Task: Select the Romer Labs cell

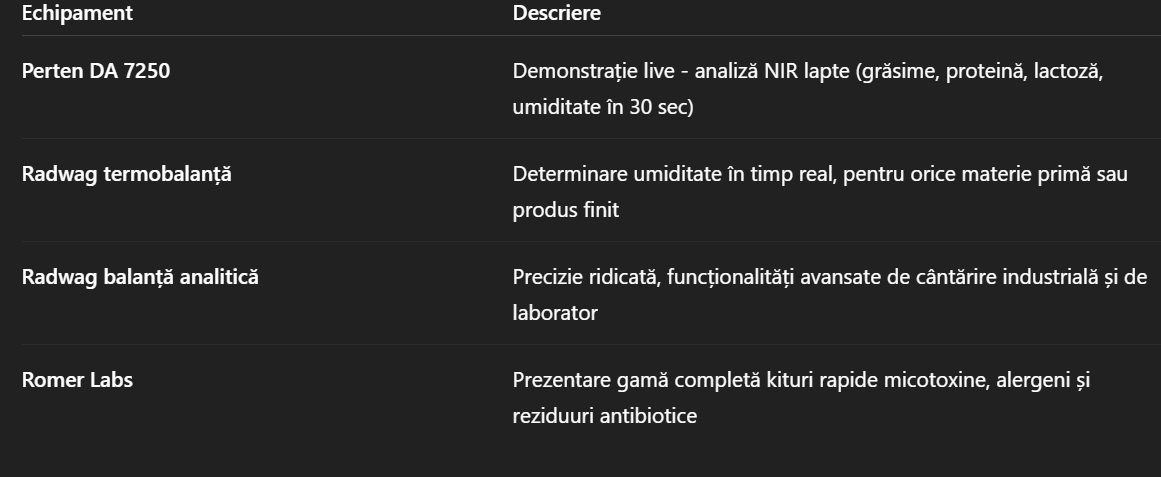Action: point(77,380)
